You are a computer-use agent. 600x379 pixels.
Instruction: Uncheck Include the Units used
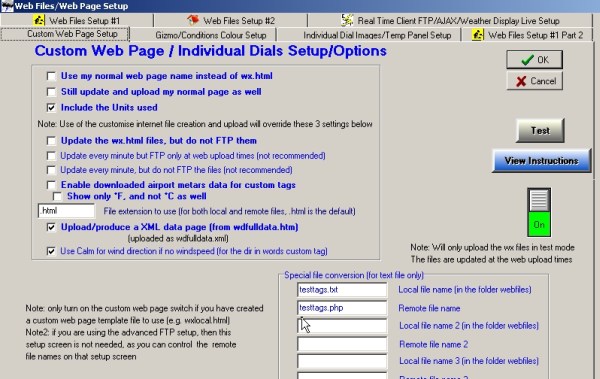click(51, 108)
